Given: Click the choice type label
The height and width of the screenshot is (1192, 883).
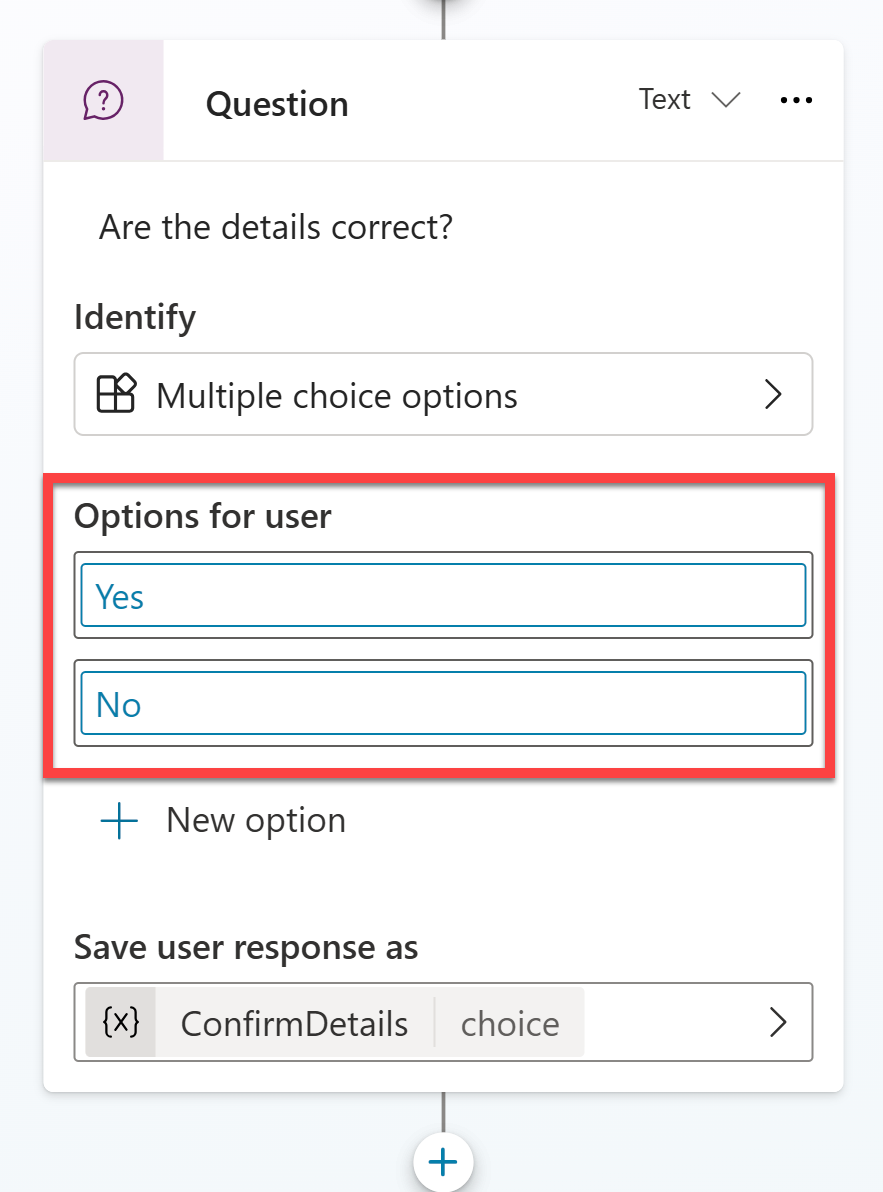Looking at the screenshot, I should point(510,1023).
